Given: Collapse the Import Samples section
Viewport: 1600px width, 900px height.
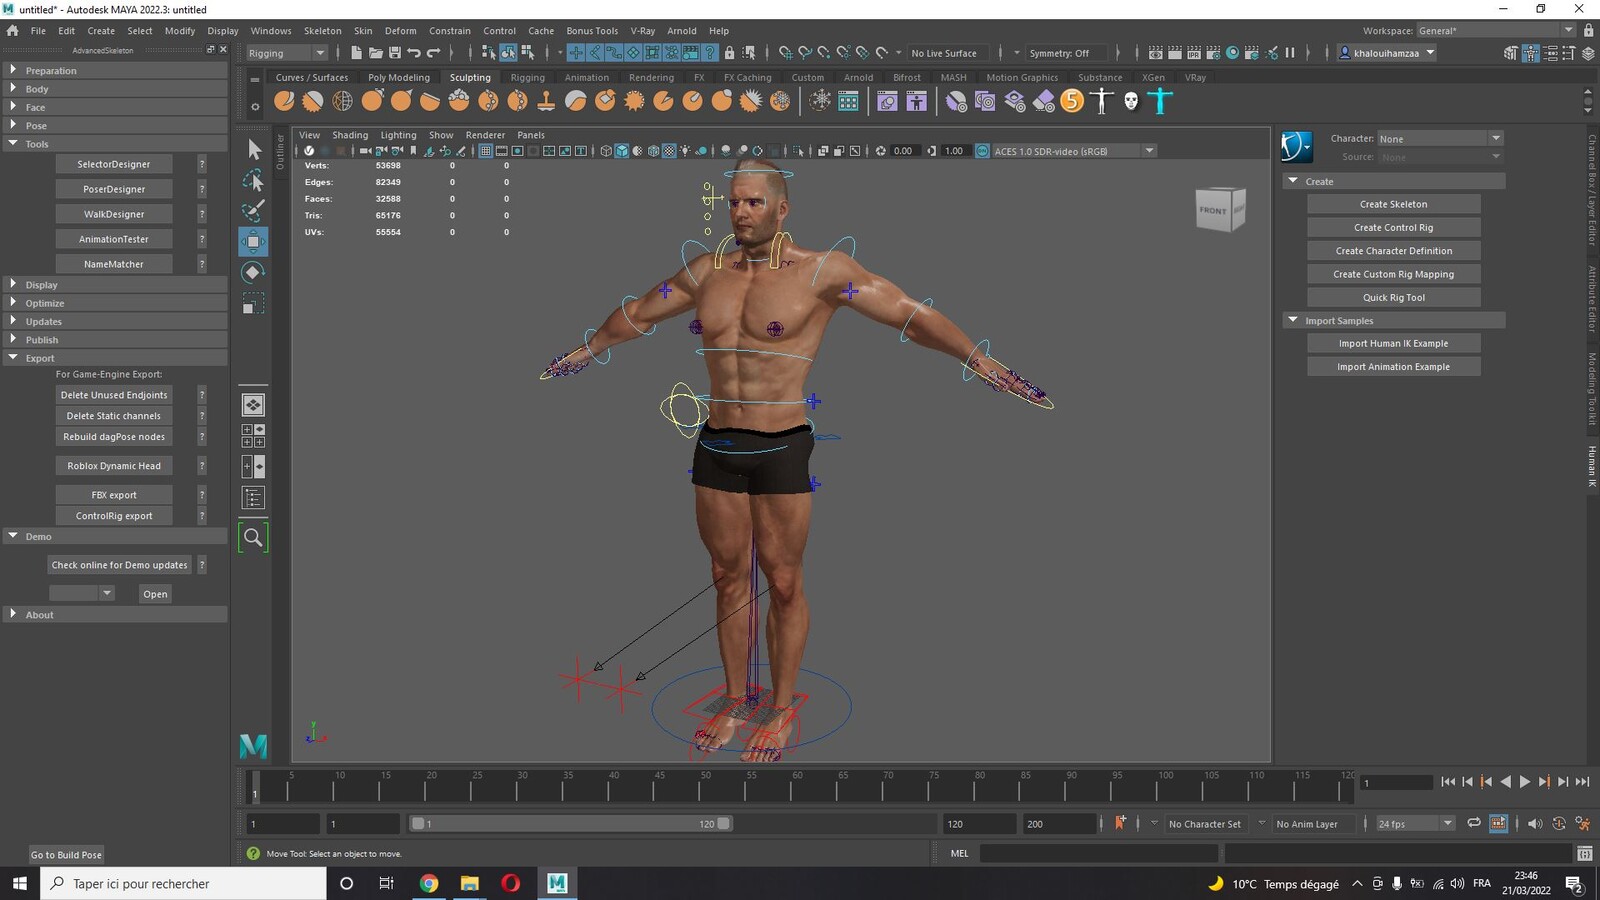Looking at the screenshot, I should [x=1394, y=320].
